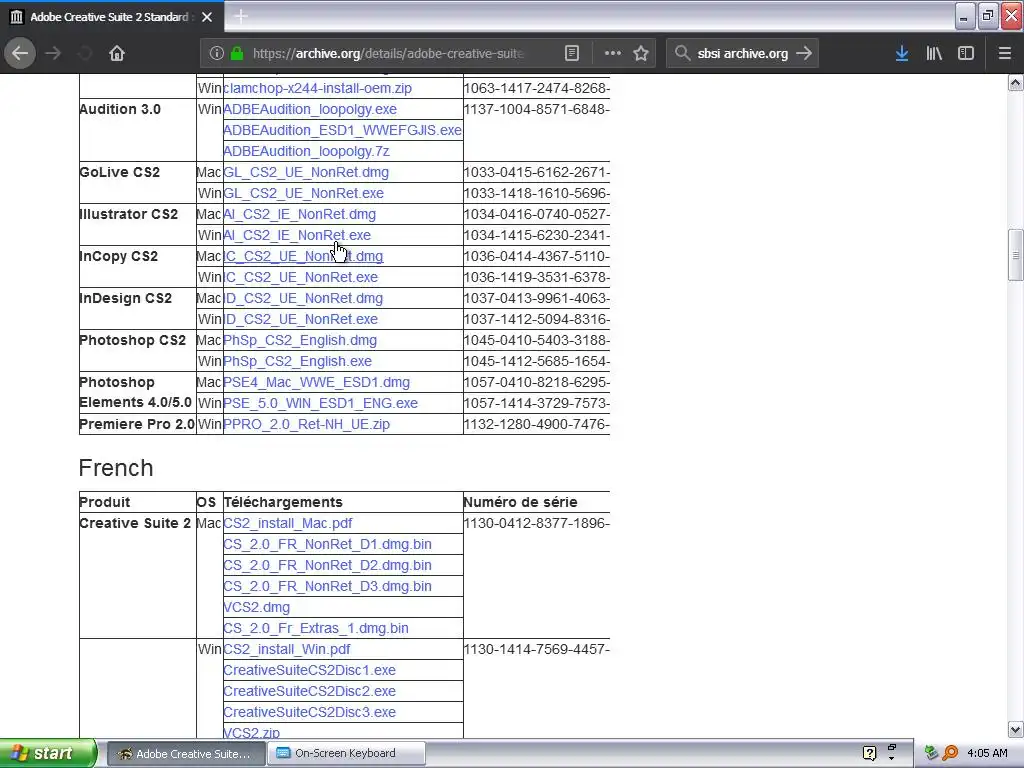Click the orange magnifier tray icon
Screen dimensions: 1024x768
coord(951,753)
